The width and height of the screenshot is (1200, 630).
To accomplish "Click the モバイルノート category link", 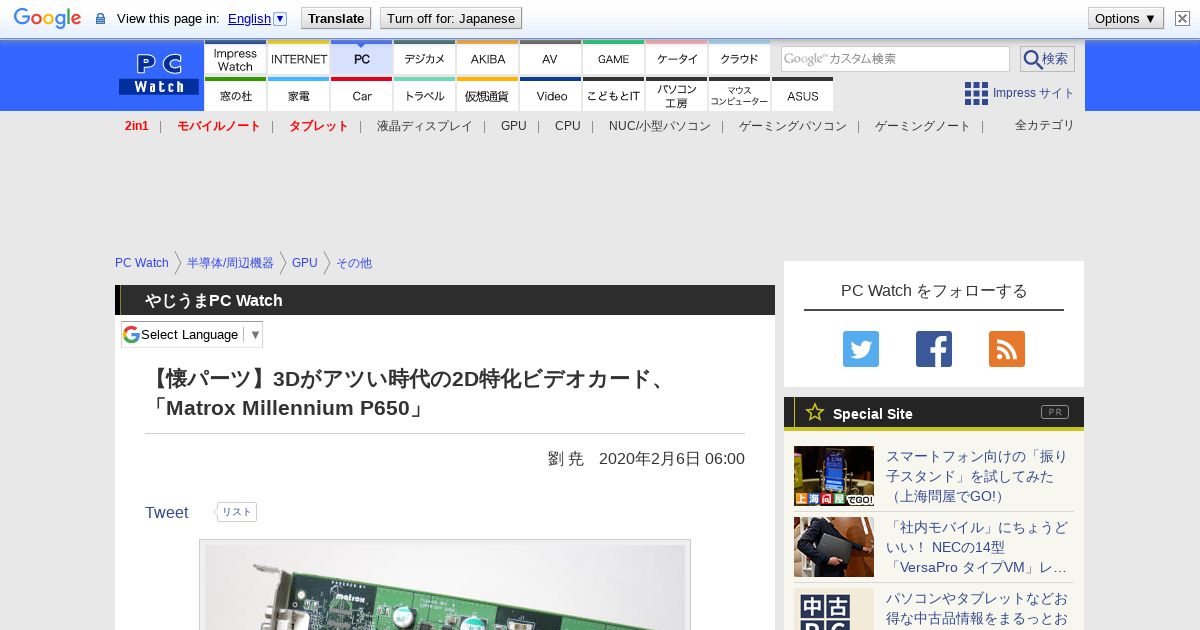I will coord(219,126).
